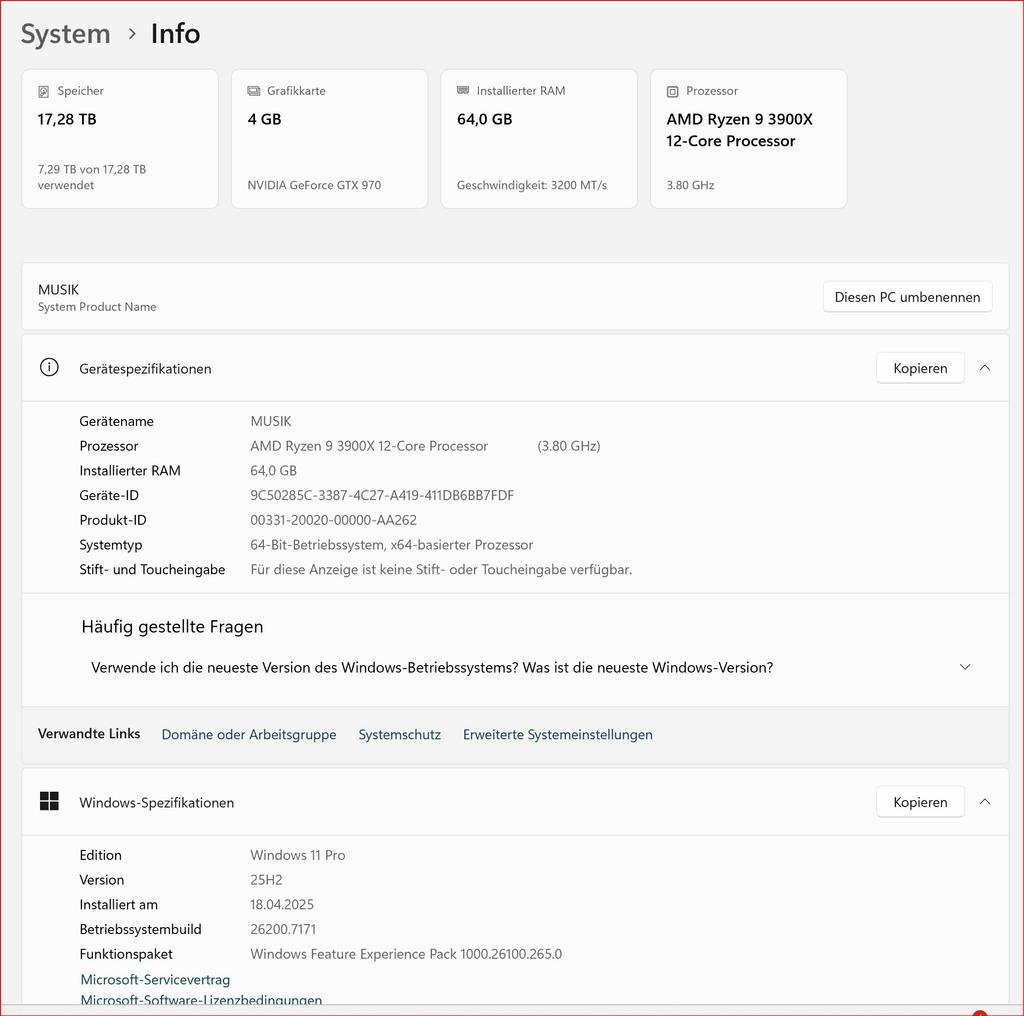Expand the FAQ 'Verwende ich die neueste Version'
Image resolution: width=1024 pixels, height=1016 pixels.
pyautogui.click(x=432, y=667)
